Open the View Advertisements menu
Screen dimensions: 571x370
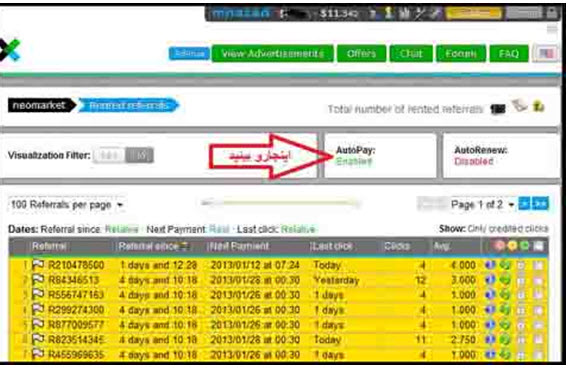coord(272,54)
